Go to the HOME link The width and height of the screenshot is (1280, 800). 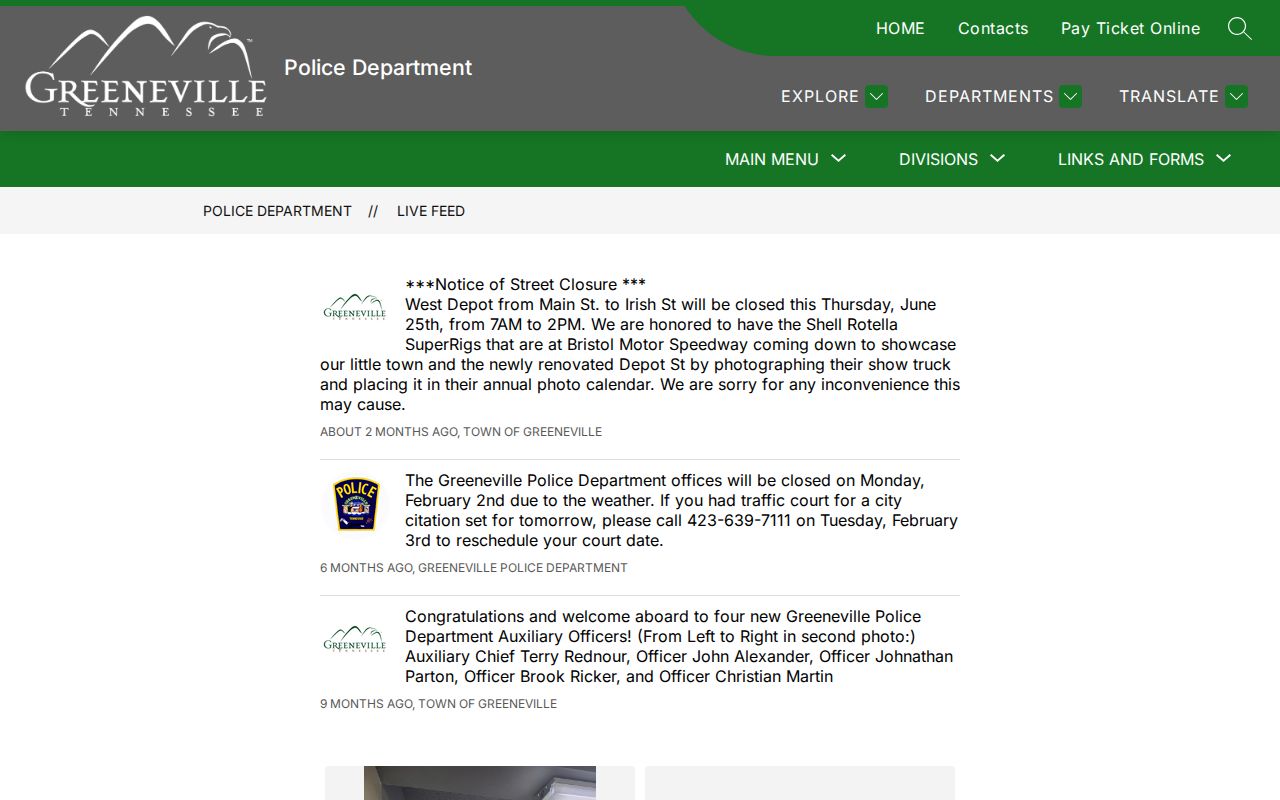(x=900, y=28)
